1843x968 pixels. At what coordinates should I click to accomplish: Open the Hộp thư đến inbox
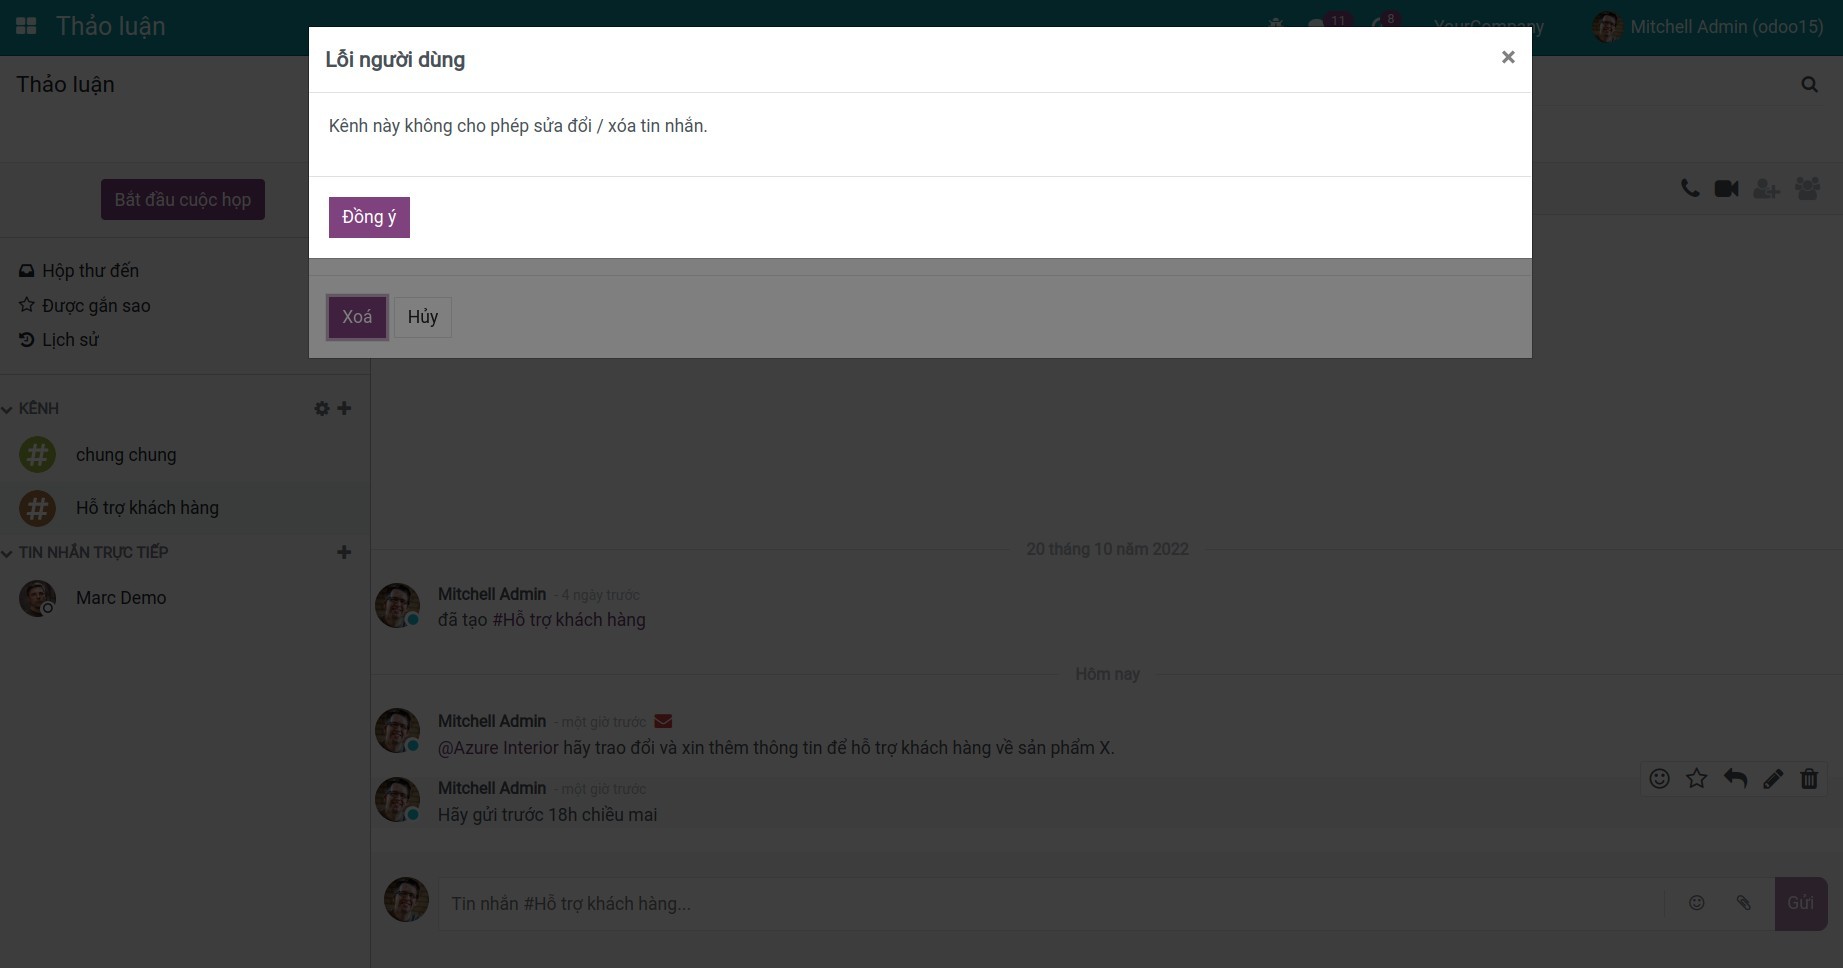click(x=90, y=271)
